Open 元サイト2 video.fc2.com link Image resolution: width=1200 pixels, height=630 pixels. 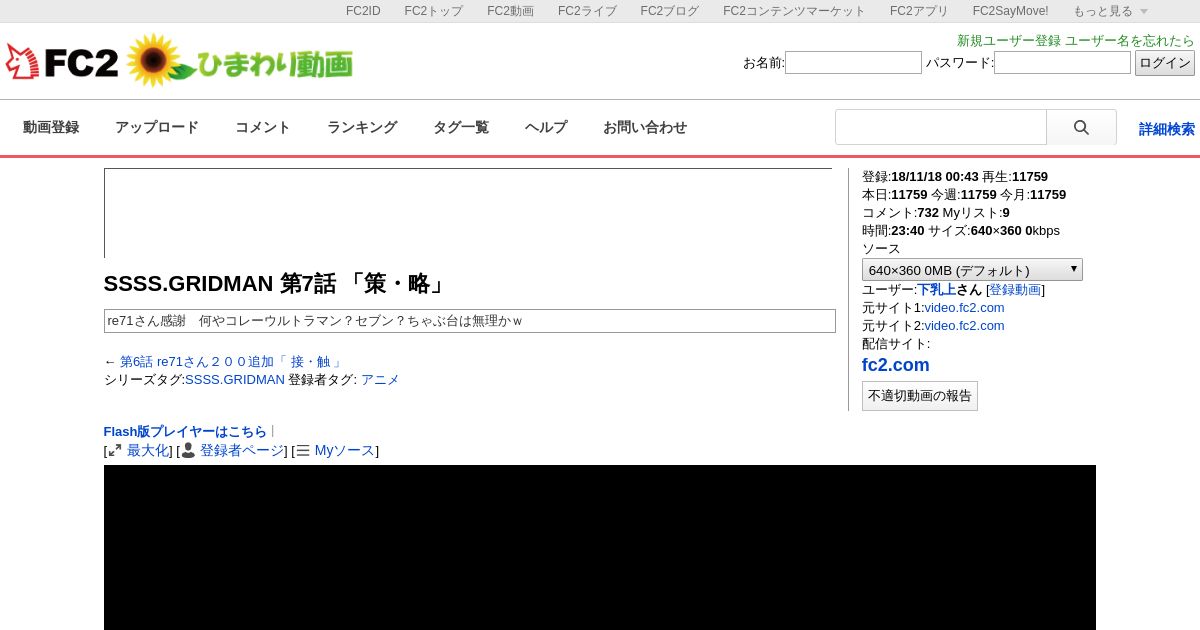964,326
